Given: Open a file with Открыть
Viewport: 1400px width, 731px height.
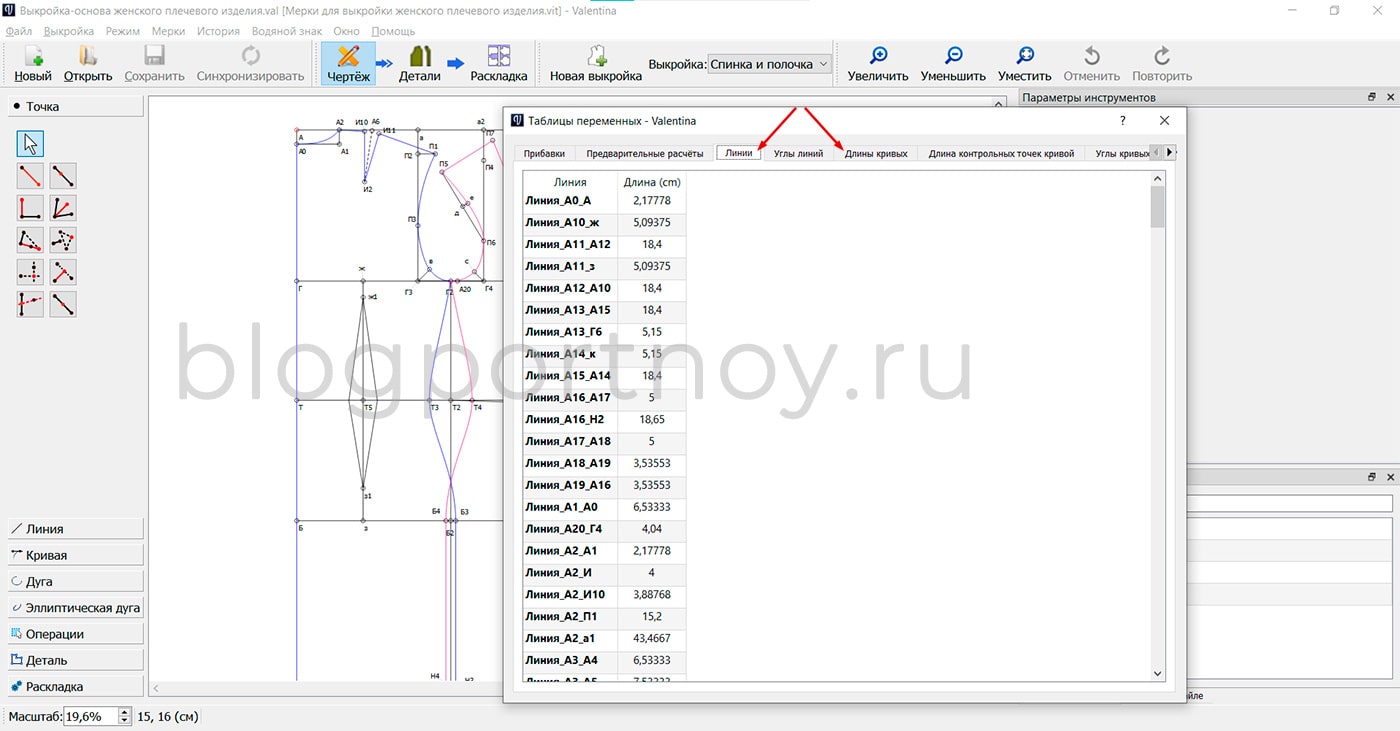Looking at the screenshot, I should click(x=88, y=64).
